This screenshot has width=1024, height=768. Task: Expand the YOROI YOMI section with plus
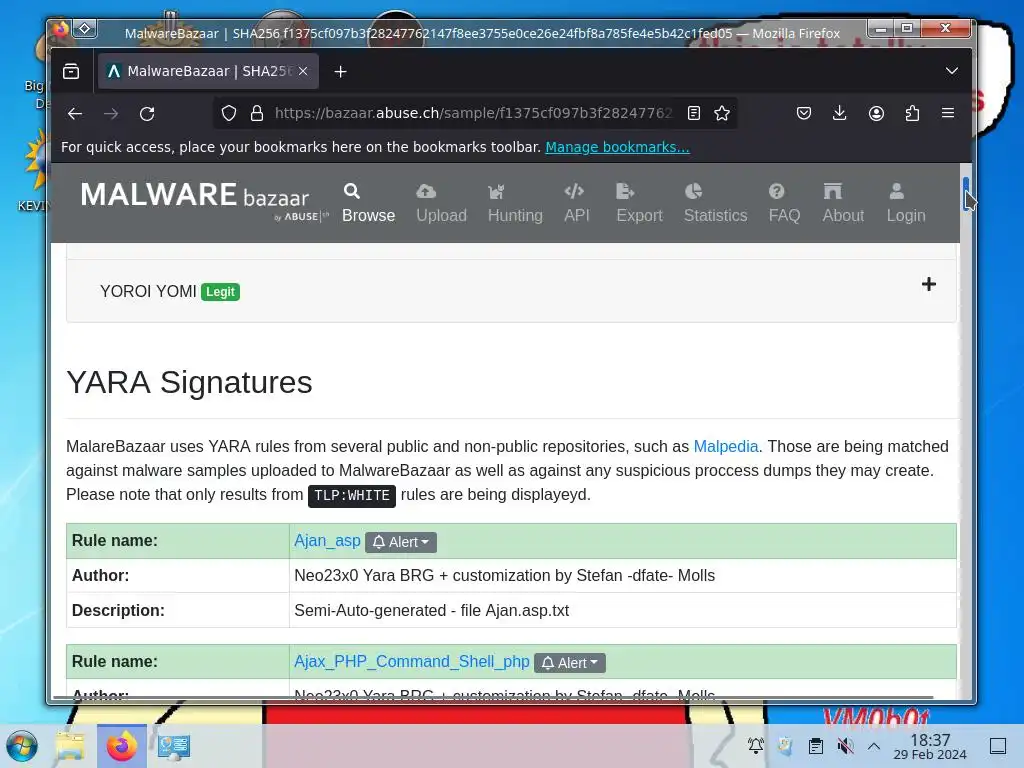[929, 284]
